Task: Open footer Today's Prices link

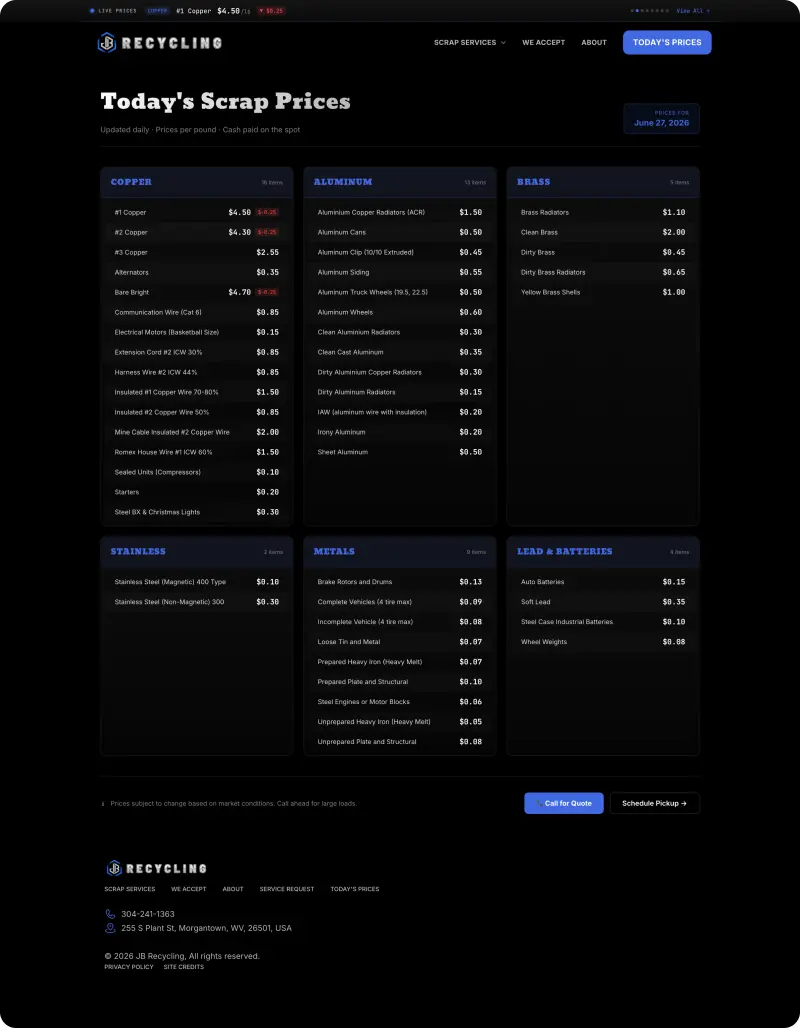Action: pos(355,889)
